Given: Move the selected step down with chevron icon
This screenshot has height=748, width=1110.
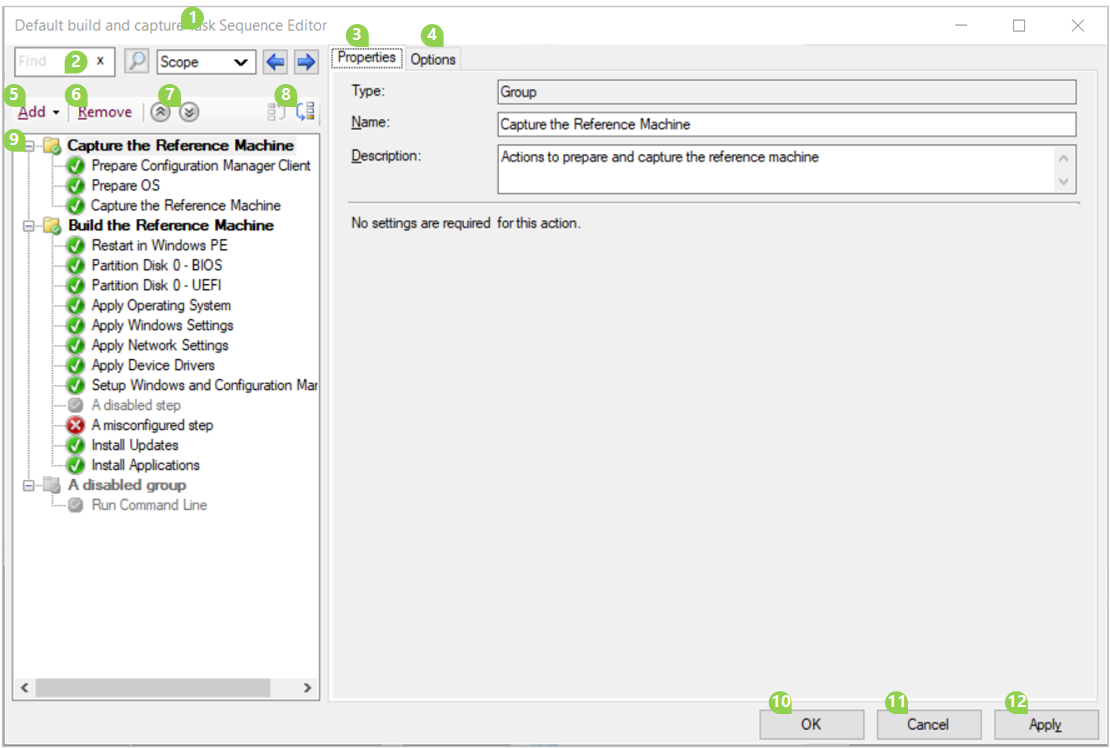Looking at the screenshot, I should point(189,111).
